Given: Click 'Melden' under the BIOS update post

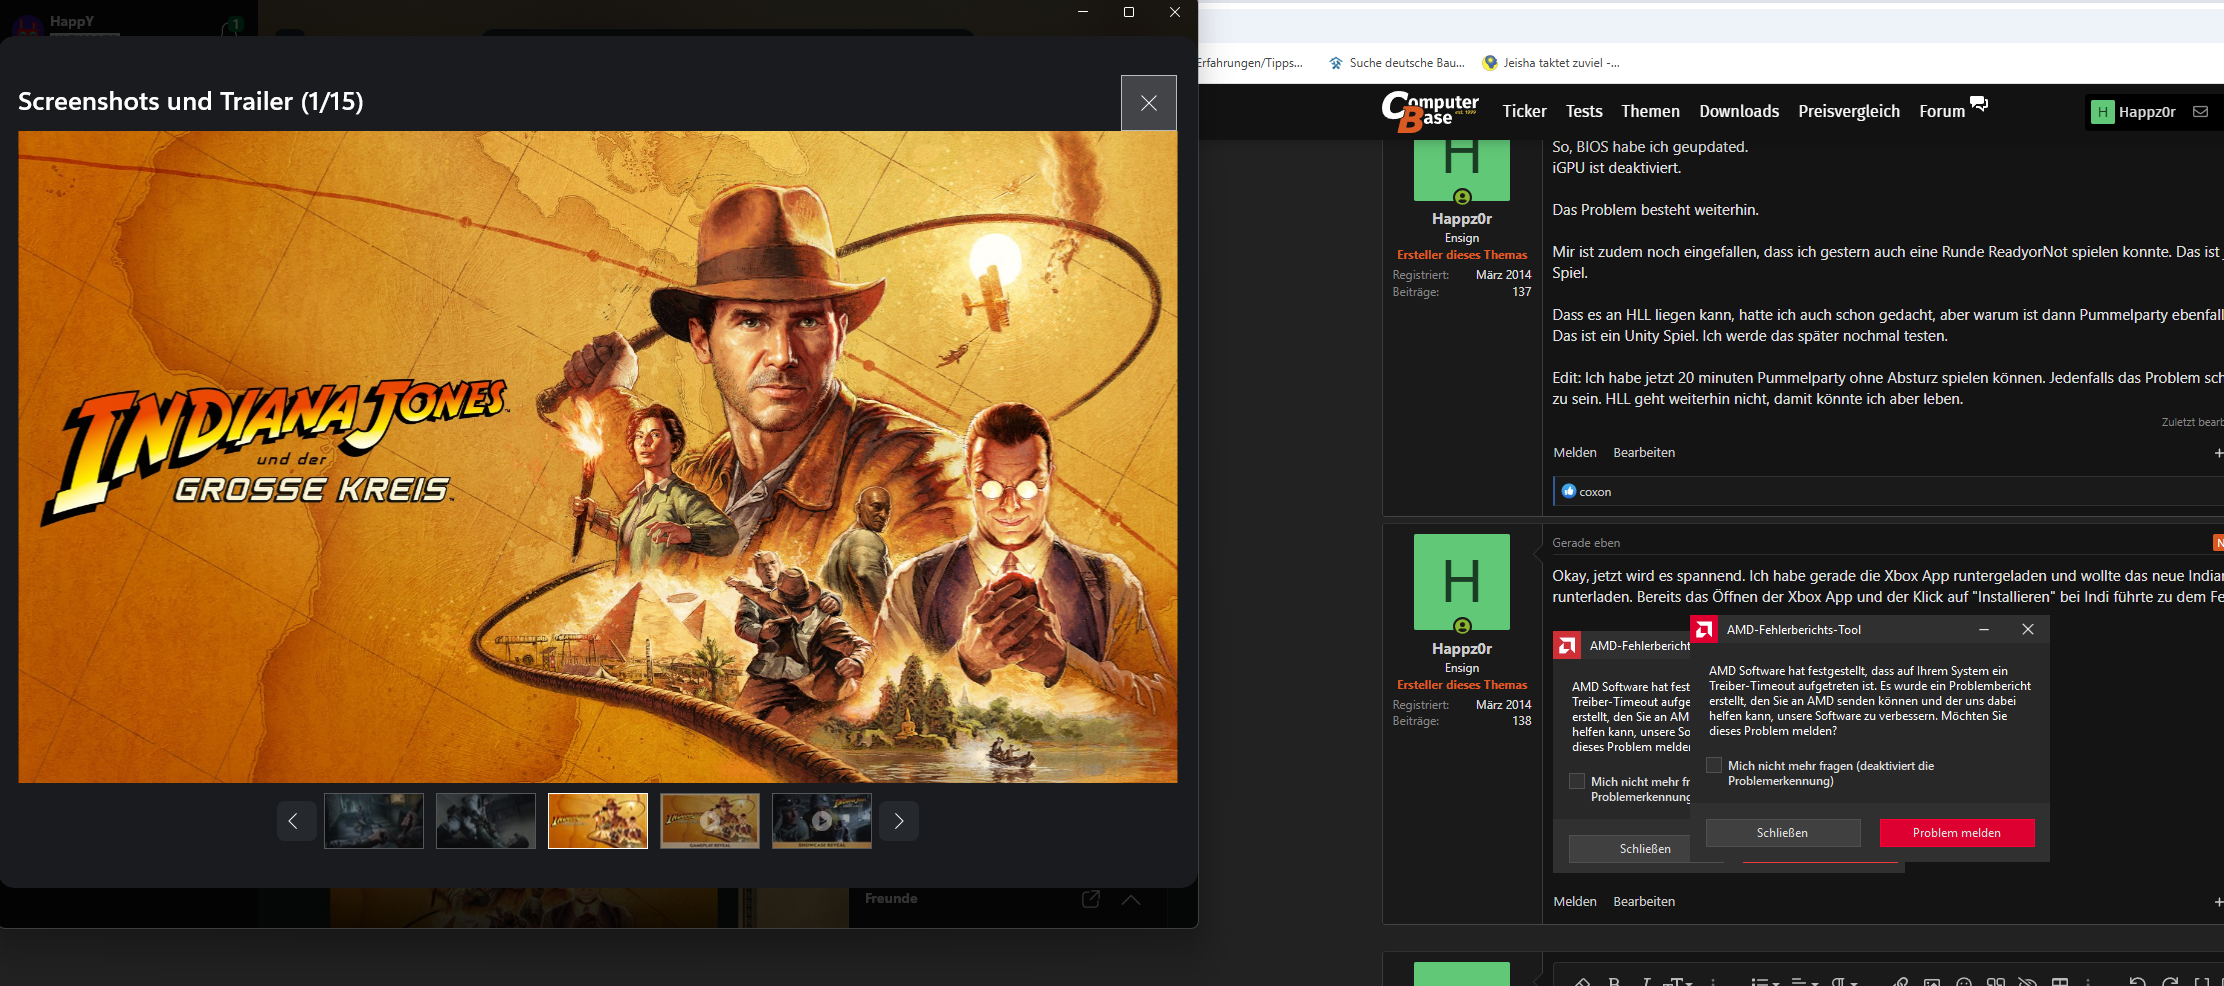Looking at the screenshot, I should 1575,453.
